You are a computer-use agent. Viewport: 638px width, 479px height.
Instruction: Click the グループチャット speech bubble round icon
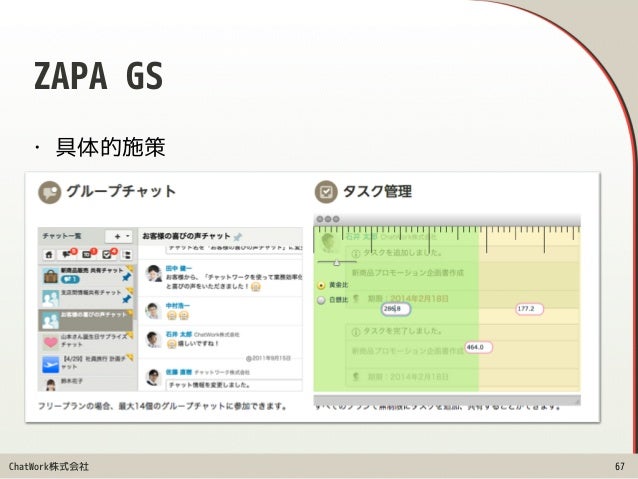(x=50, y=192)
